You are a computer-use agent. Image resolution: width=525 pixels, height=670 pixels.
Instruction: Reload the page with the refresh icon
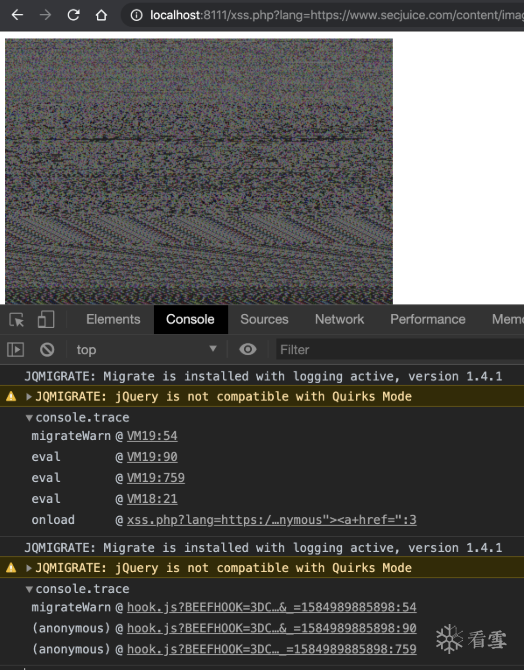pos(73,15)
